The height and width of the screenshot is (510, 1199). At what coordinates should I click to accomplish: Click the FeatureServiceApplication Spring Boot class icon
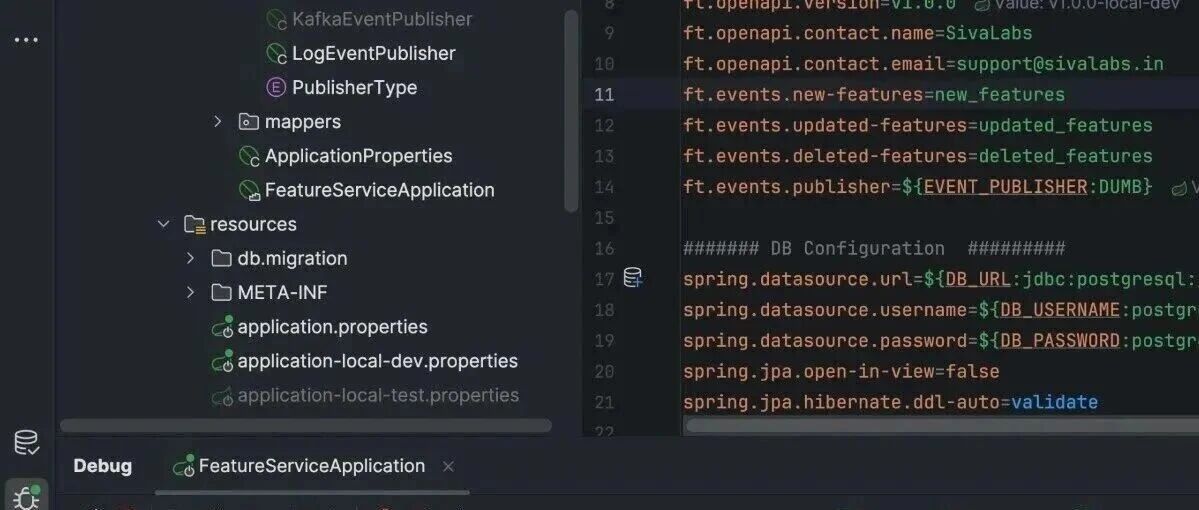tap(249, 190)
